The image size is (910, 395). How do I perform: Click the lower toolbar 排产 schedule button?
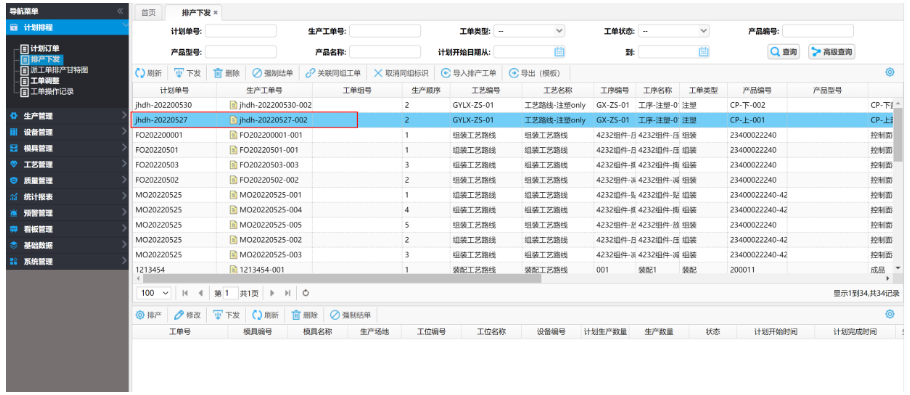click(149, 315)
